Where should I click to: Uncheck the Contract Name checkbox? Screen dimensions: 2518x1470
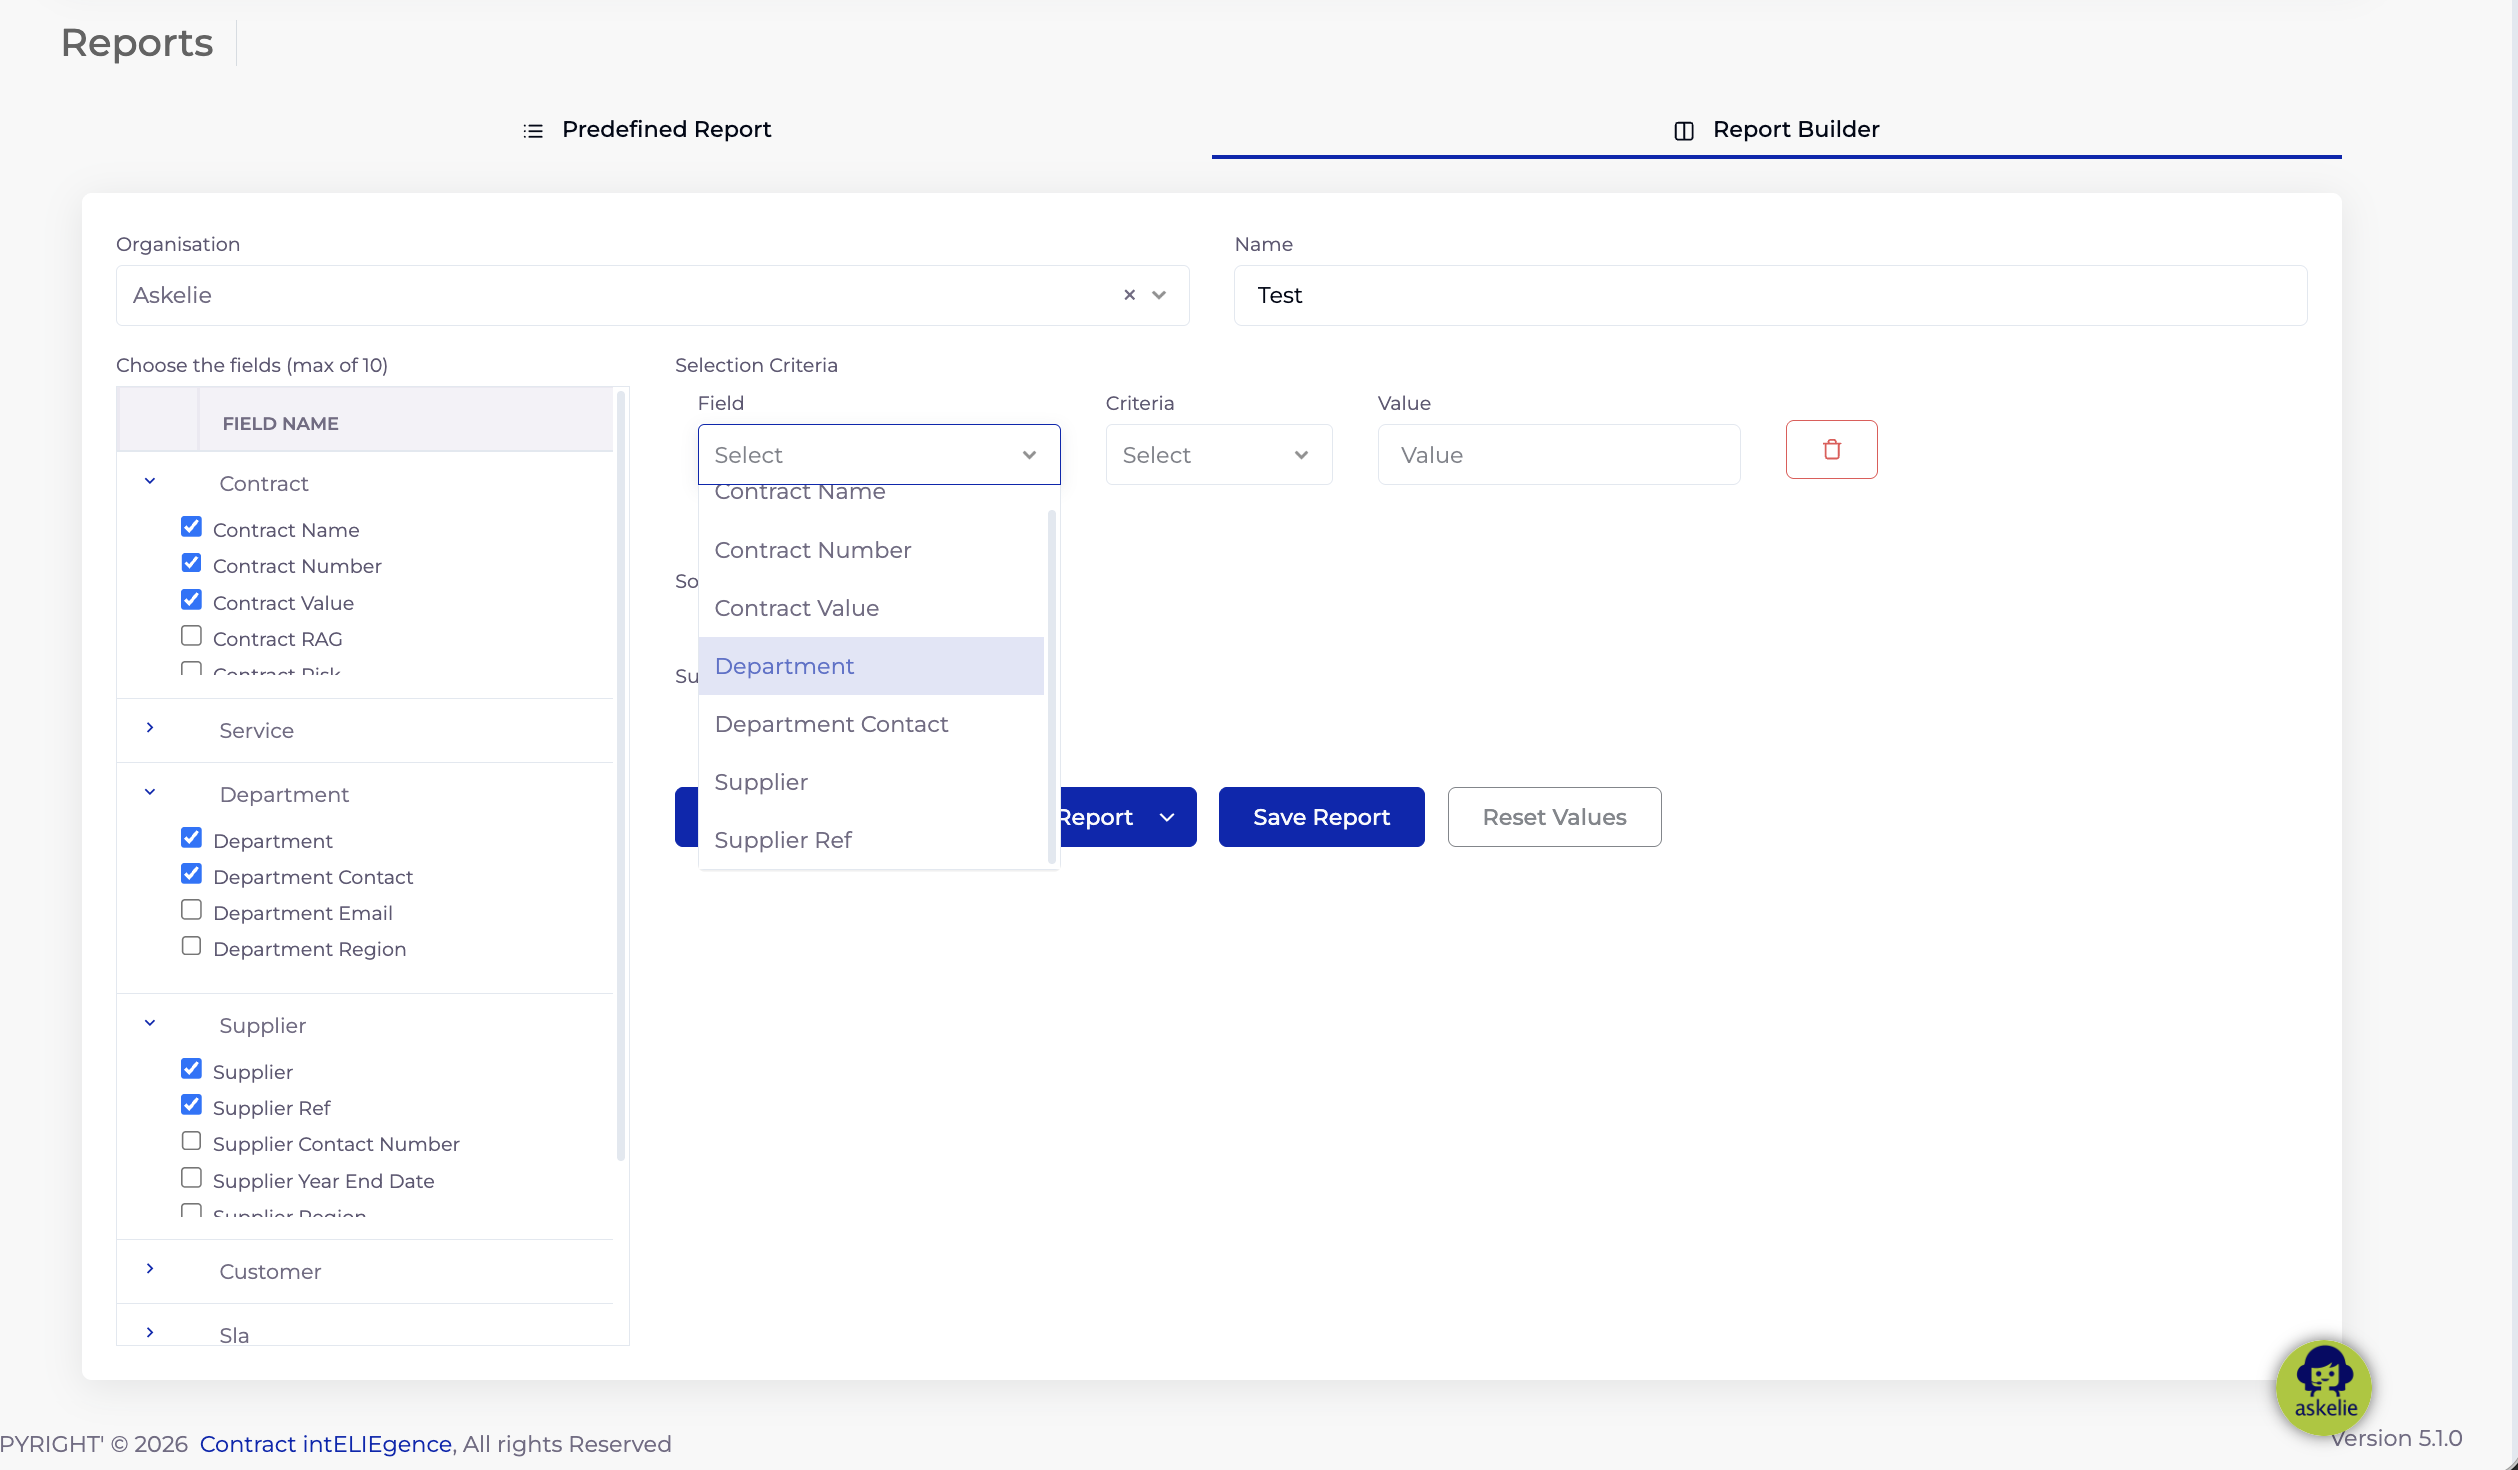point(191,527)
